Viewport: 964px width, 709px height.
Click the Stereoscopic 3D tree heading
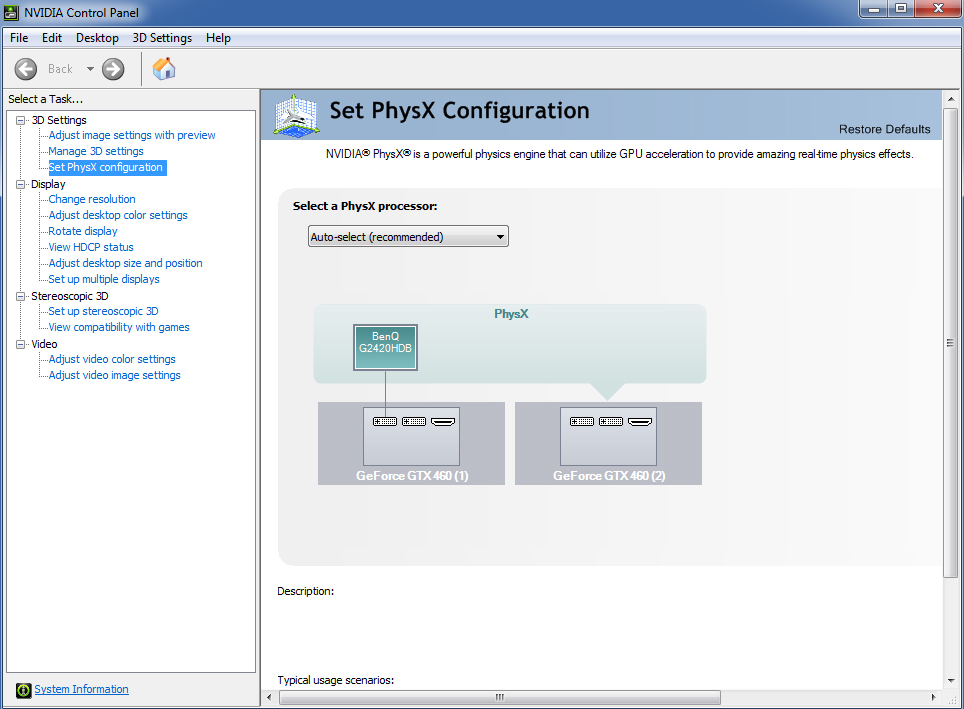(69, 296)
